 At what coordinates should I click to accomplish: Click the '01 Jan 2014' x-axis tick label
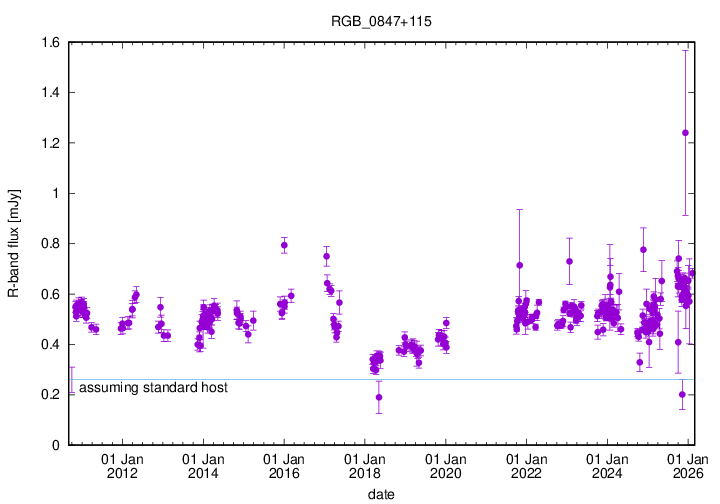click(x=203, y=466)
